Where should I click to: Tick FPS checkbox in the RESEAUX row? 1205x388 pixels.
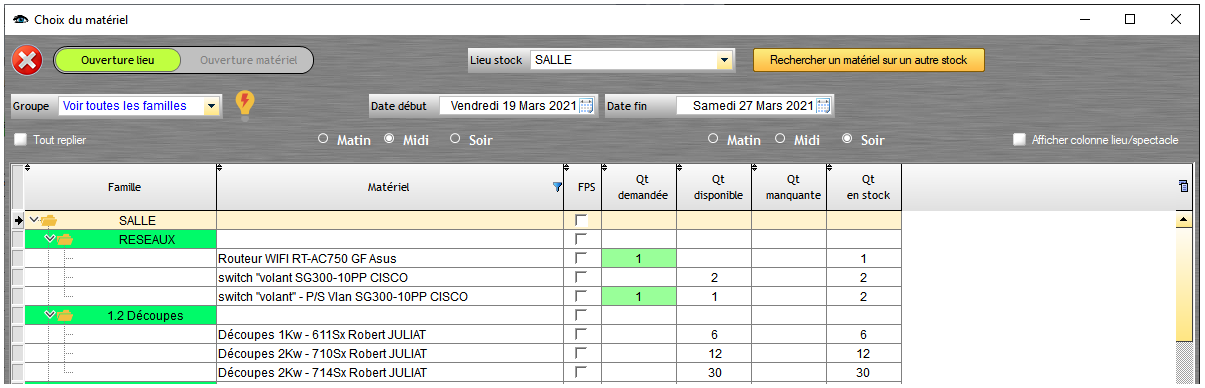pyautogui.click(x=582, y=240)
